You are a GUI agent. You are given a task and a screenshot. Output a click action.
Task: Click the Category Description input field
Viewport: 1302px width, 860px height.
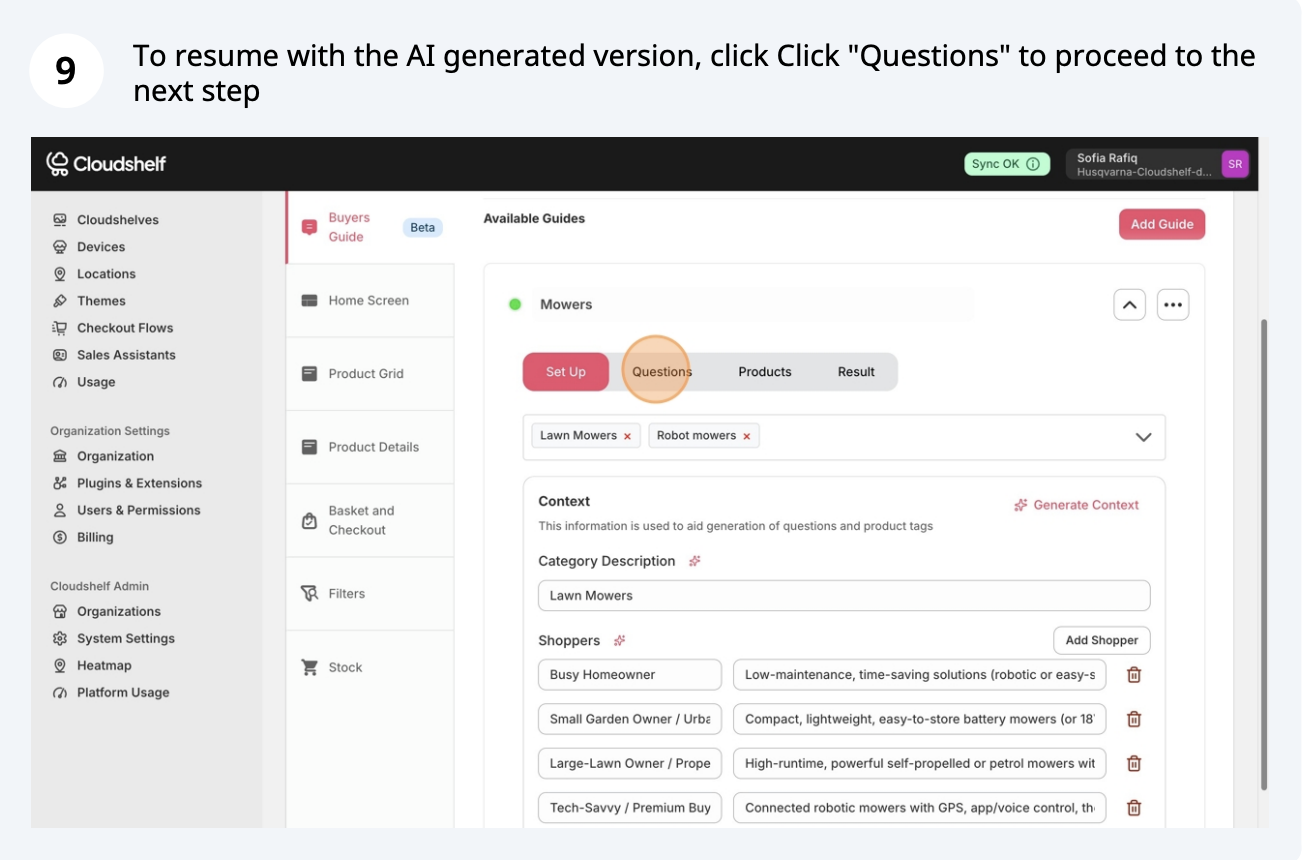843,596
